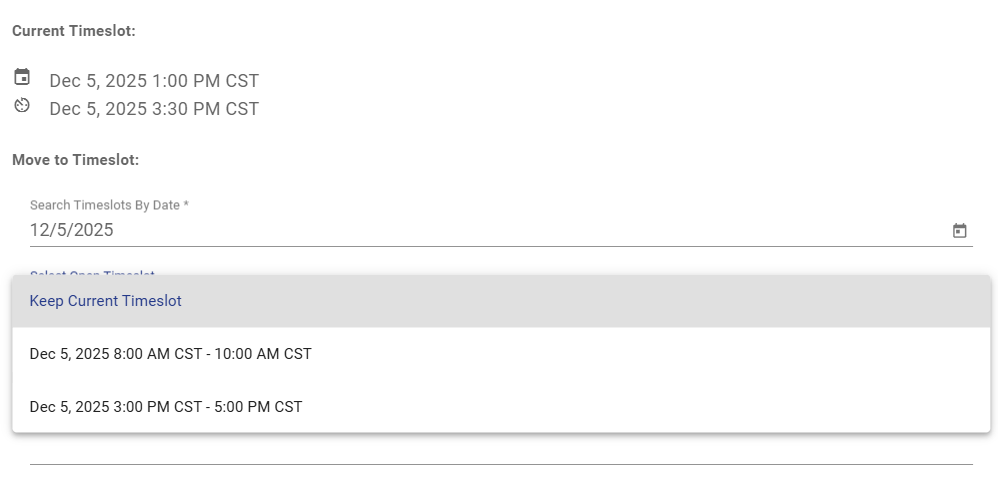The image size is (998, 499).
Task: Choose the 8:00 AM - 10:00 AM timeslot
Action: pyautogui.click(x=171, y=354)
